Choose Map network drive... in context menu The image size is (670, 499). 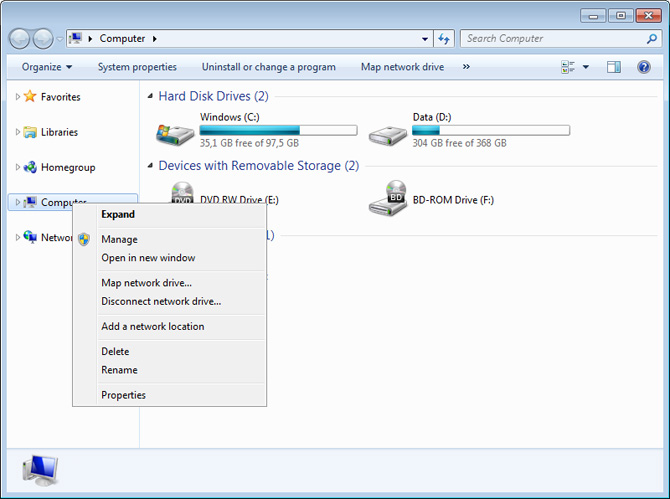pos(170,283)
